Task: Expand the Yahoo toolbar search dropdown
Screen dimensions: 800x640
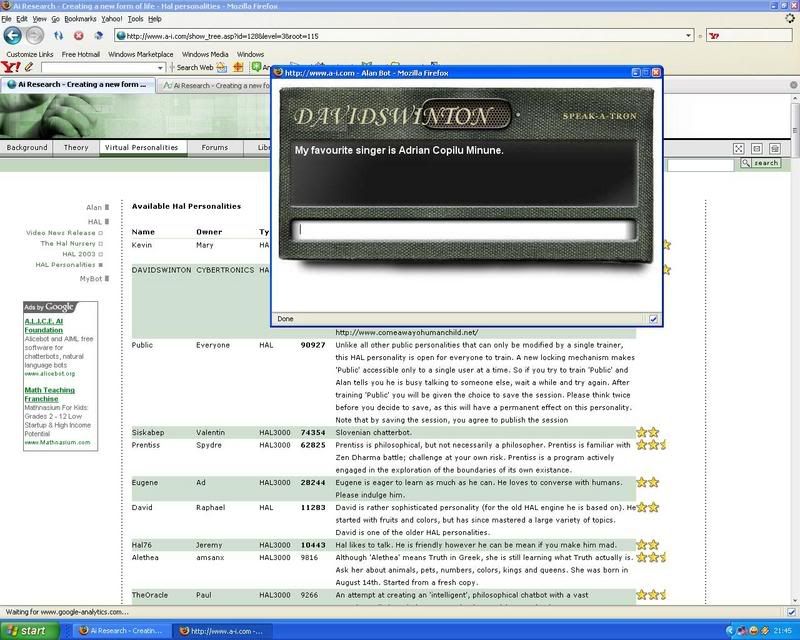Action: [x=160, y=67]
